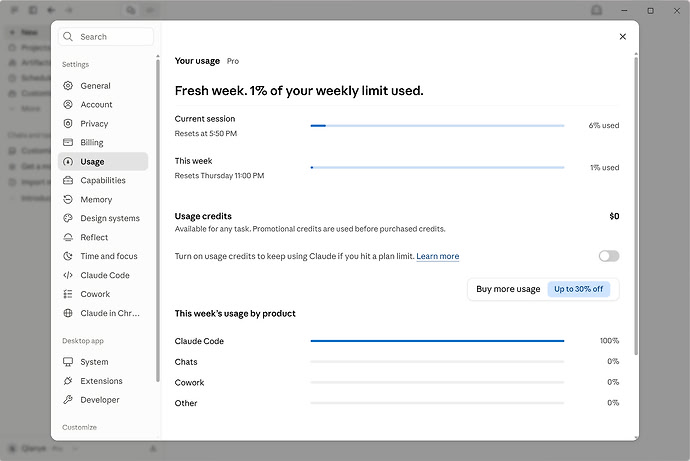Click the This week progress bar

[x=437, y=168]
